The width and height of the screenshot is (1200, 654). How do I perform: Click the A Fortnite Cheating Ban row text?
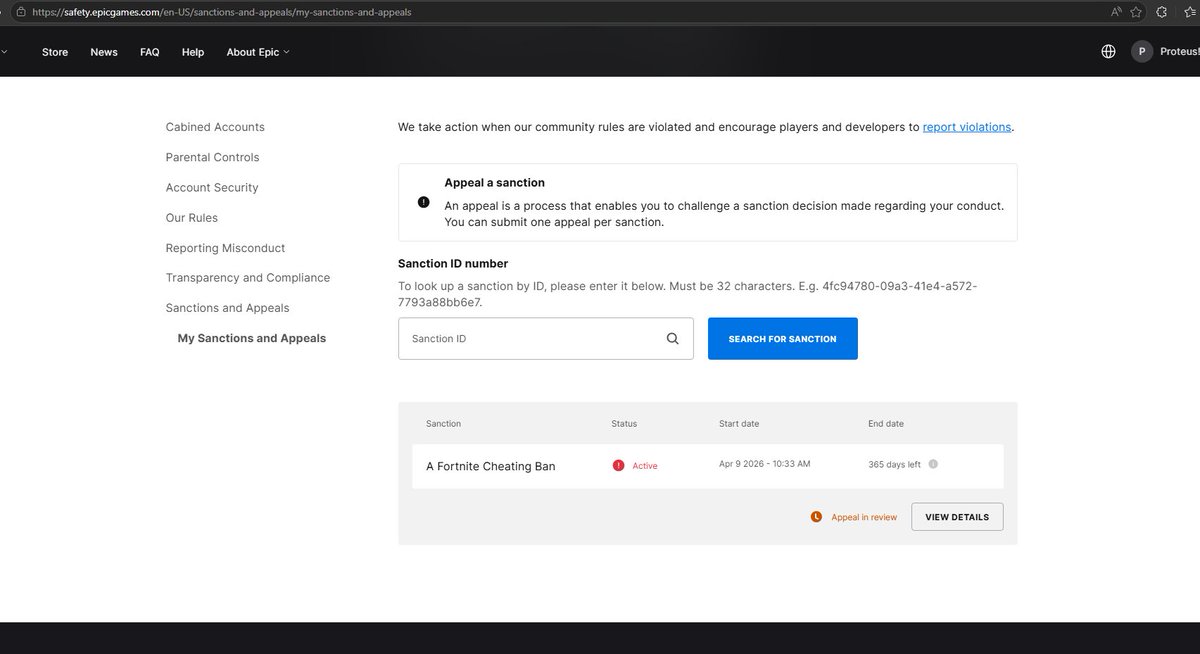pos(490,466)
